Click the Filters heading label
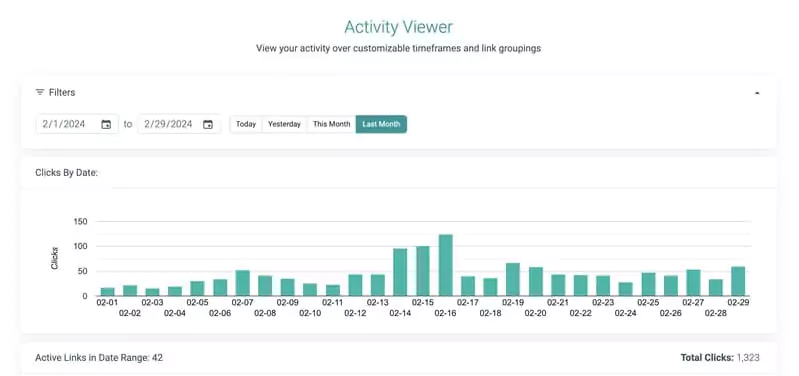The image size is (799, 376). tap(62, 92)
